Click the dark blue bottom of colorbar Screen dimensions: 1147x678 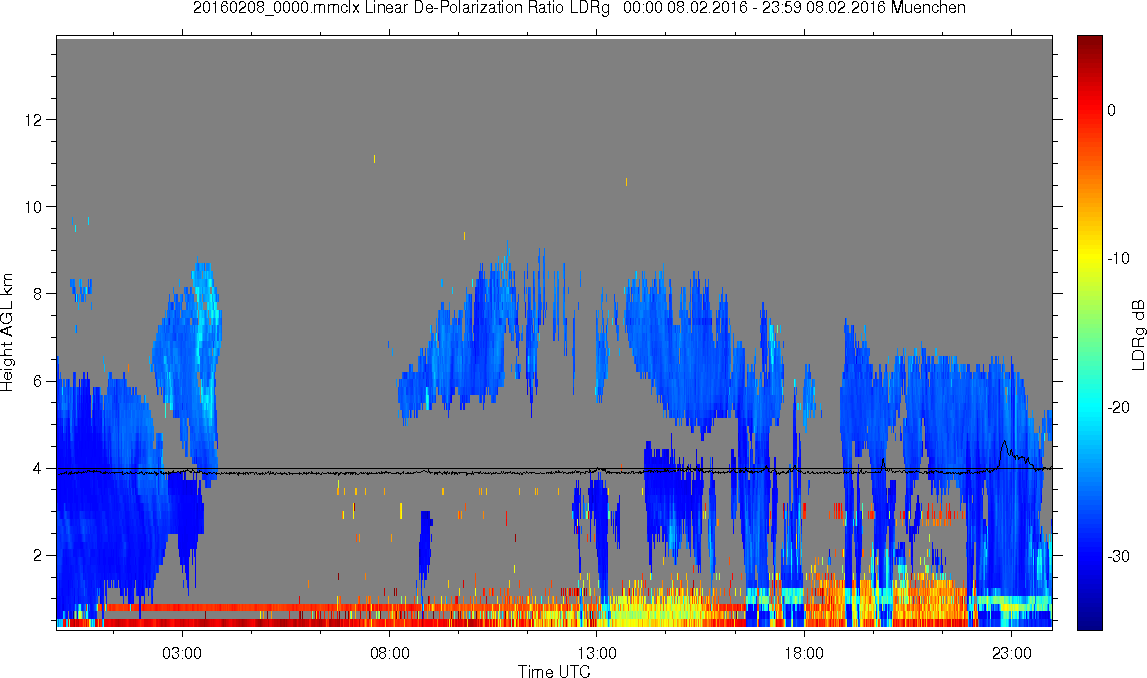click(1089, 618)
